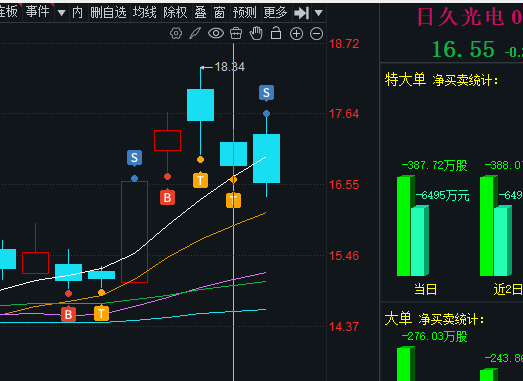Zoom in with the plus icon
523x381 pixels.
pos(297,34)
